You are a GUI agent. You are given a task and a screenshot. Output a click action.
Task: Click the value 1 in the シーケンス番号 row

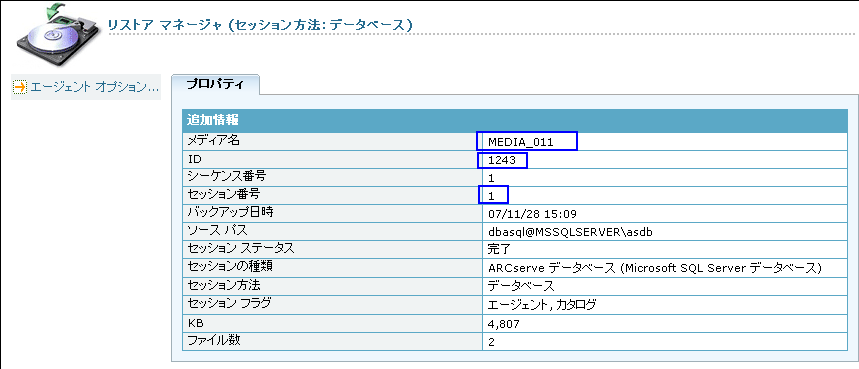(491, 178)
